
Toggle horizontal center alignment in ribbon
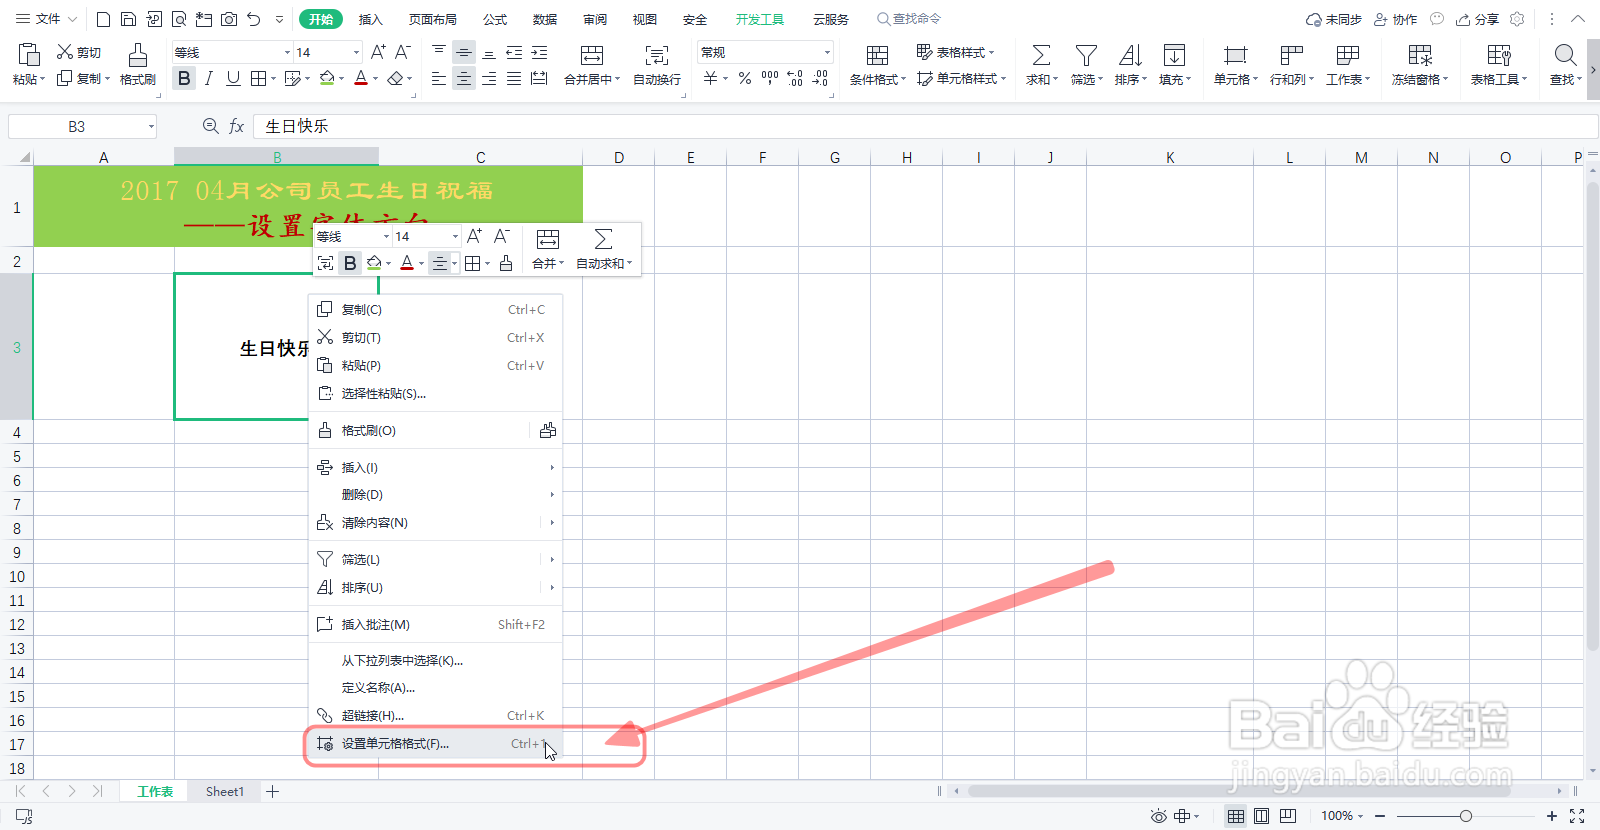pyautogui.click(x=464, y=78)
